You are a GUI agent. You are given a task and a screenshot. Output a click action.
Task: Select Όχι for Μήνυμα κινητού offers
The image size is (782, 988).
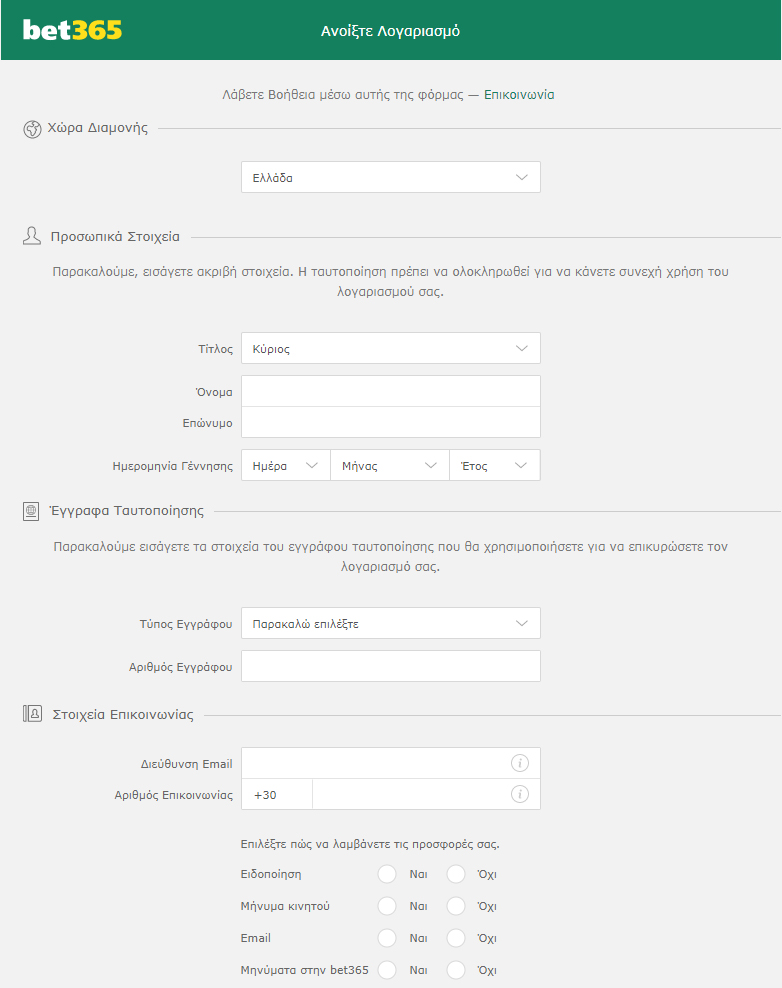pyautogui.click(x=456, y=907)
